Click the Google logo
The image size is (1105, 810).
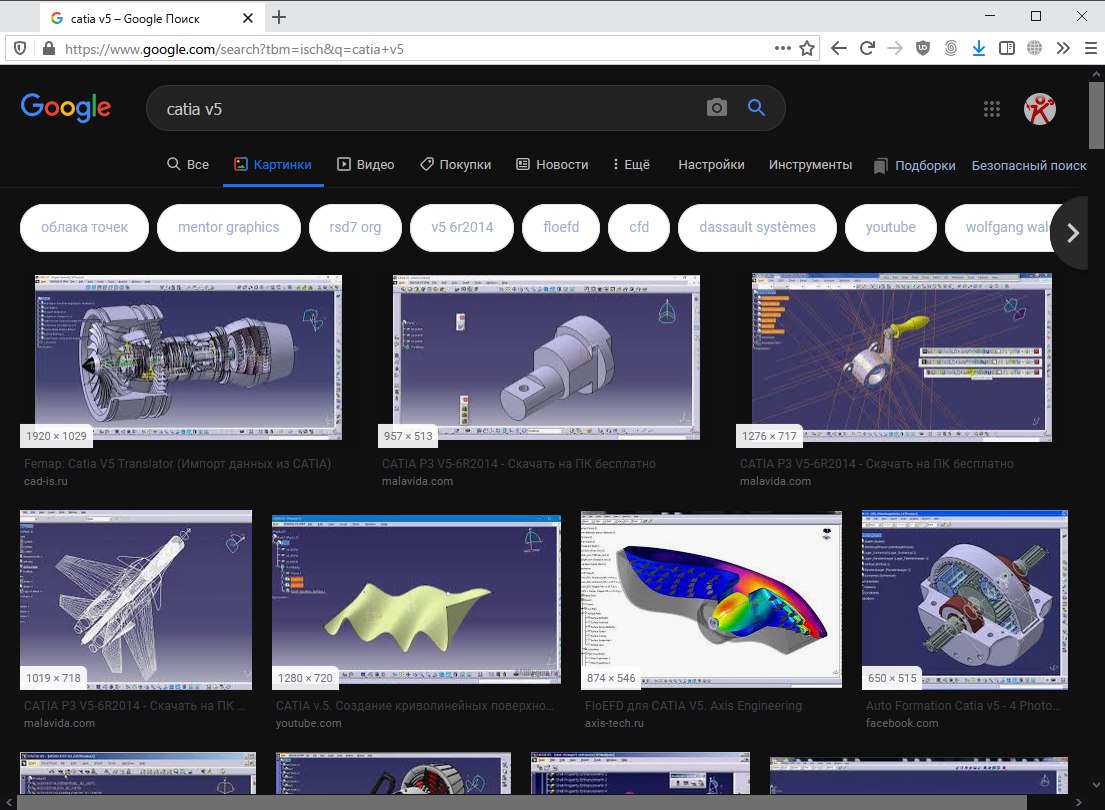click(66, 108)
